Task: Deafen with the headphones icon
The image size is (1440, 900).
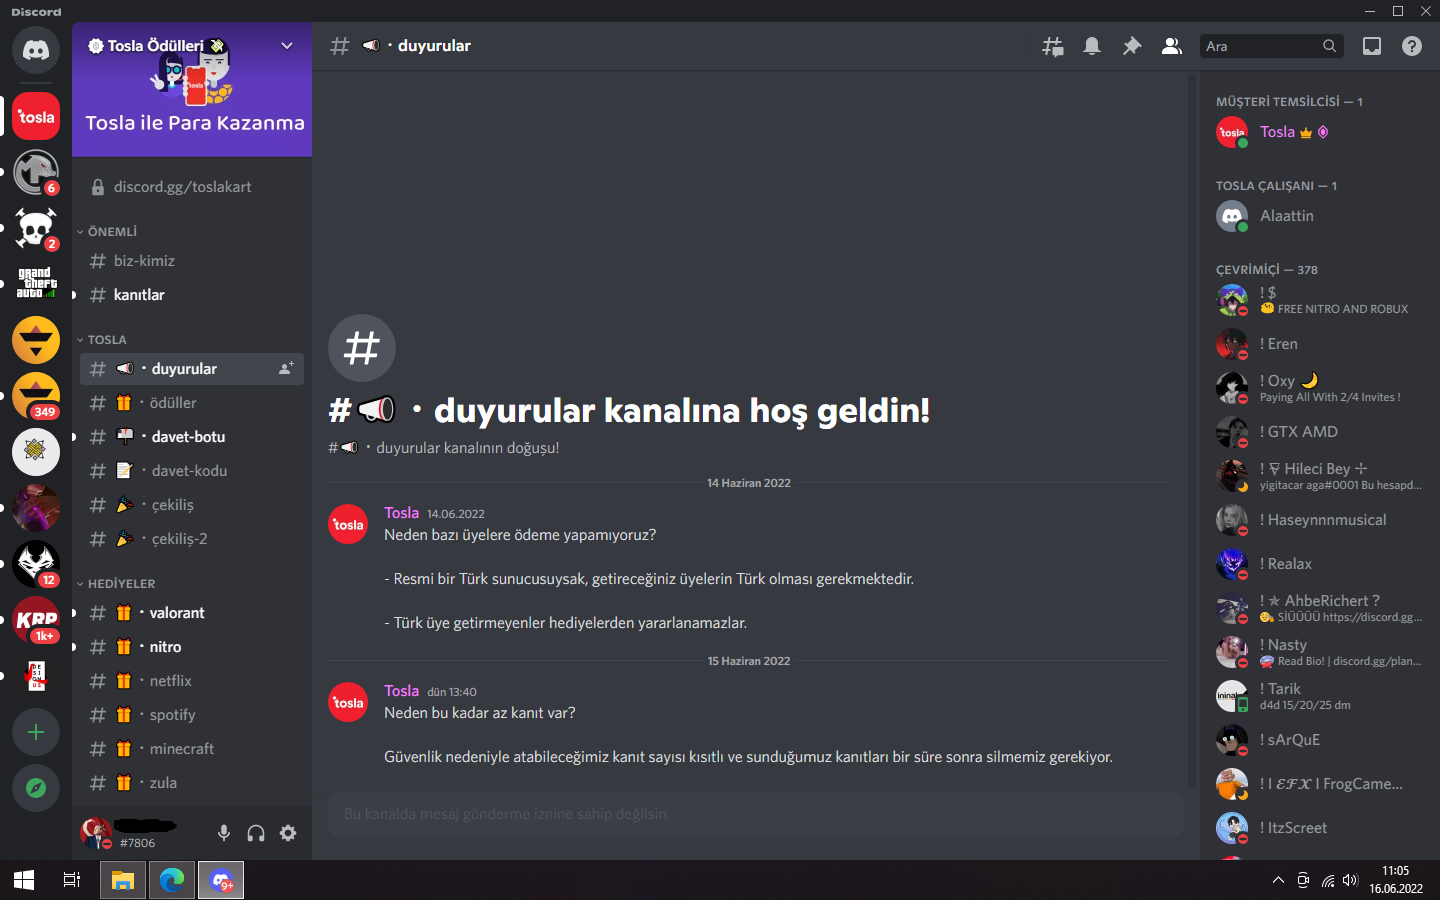Action: (x=256, y=833)
